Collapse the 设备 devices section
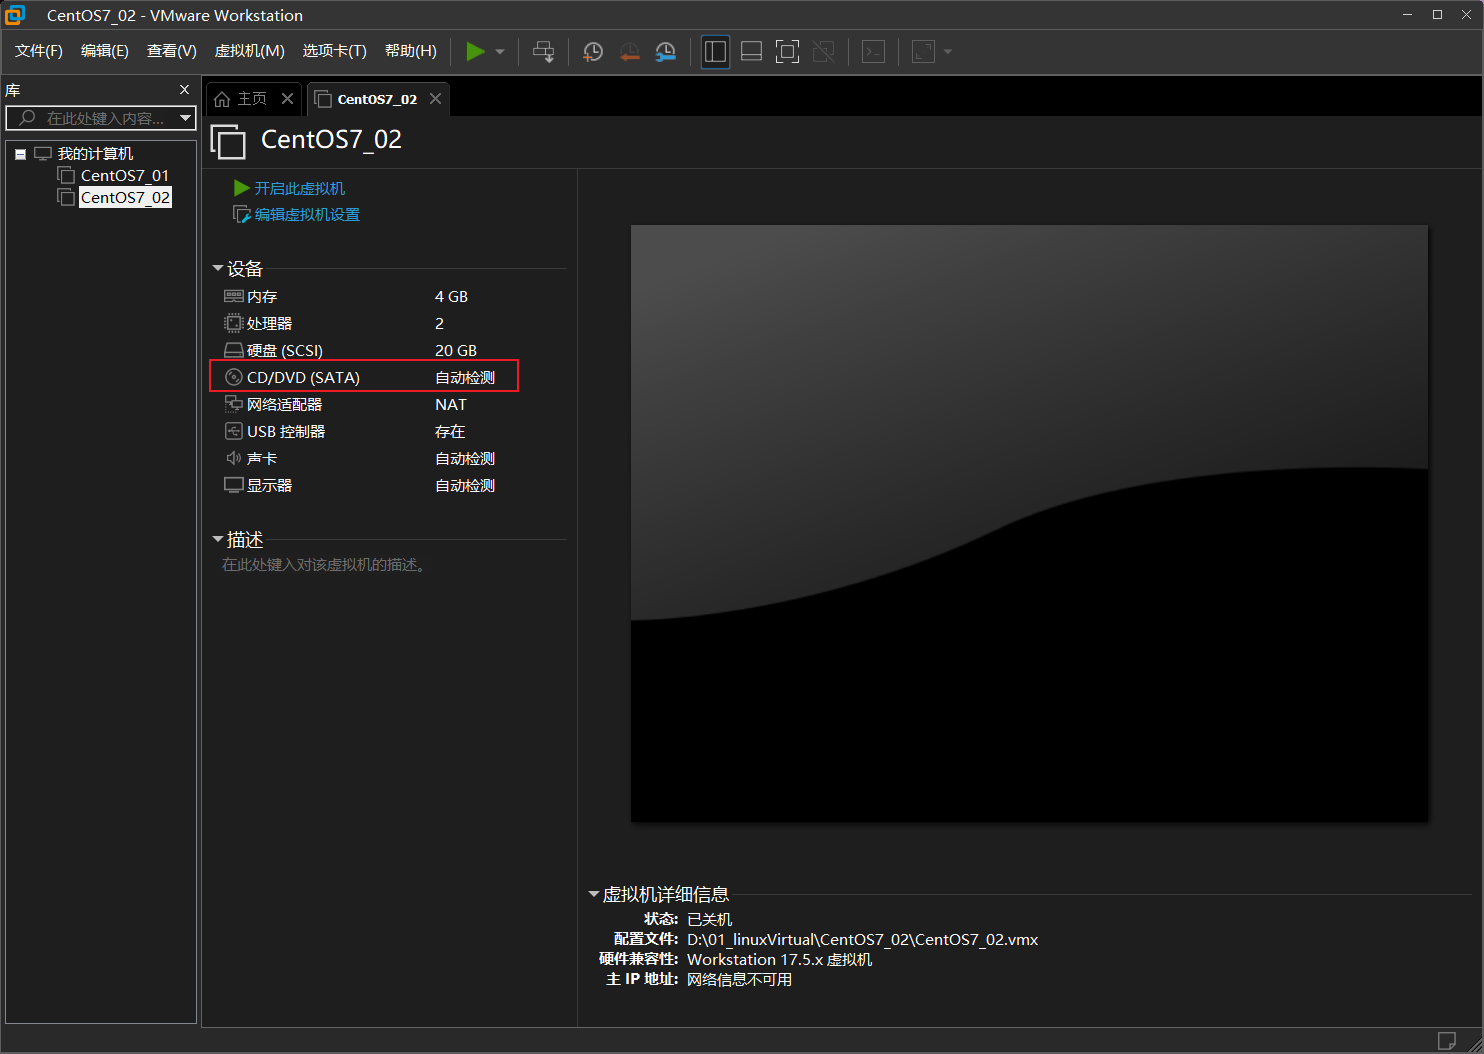Image resolution: width=1484 pixels, height=1054 pixels. 218,269
